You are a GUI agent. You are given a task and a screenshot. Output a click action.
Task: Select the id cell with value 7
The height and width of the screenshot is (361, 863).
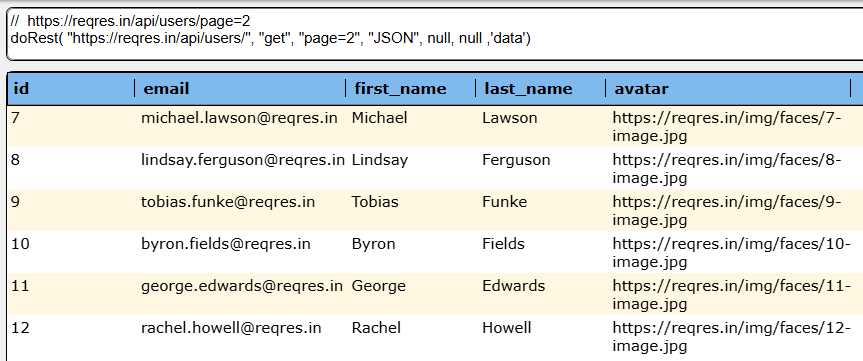(15, 117)
